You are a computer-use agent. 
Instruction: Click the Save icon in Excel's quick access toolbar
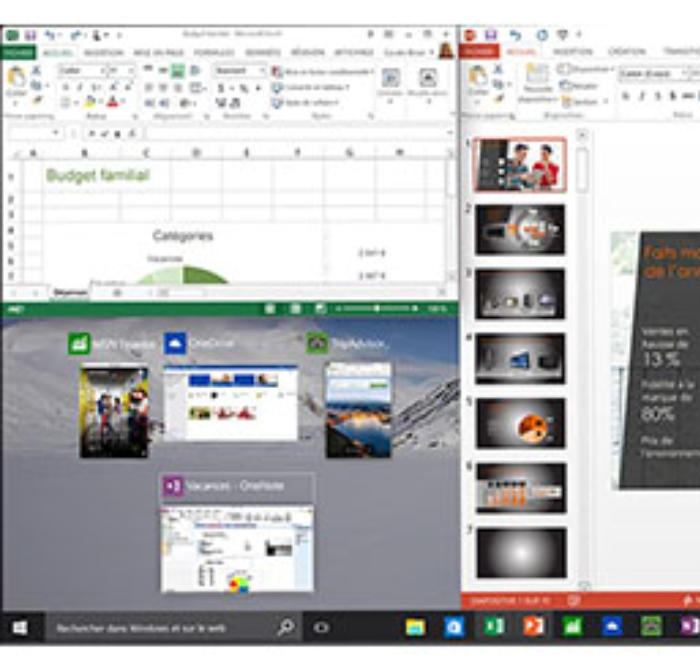(x=30, y=35)
